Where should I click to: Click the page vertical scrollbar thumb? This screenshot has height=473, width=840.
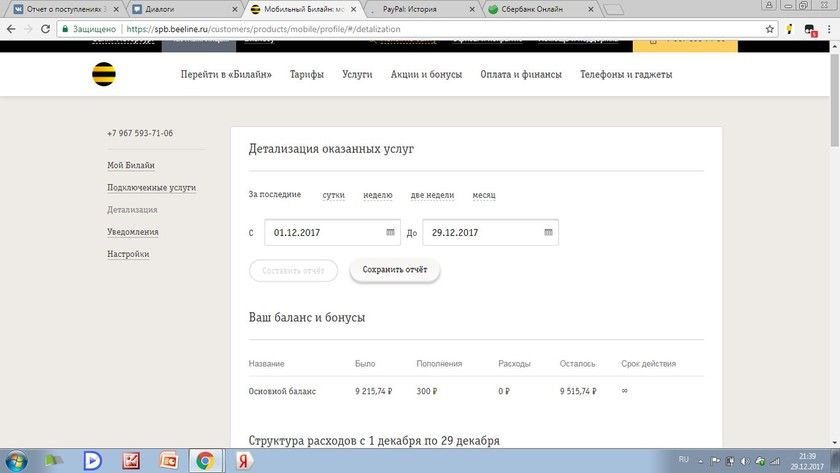pos(834,99)
